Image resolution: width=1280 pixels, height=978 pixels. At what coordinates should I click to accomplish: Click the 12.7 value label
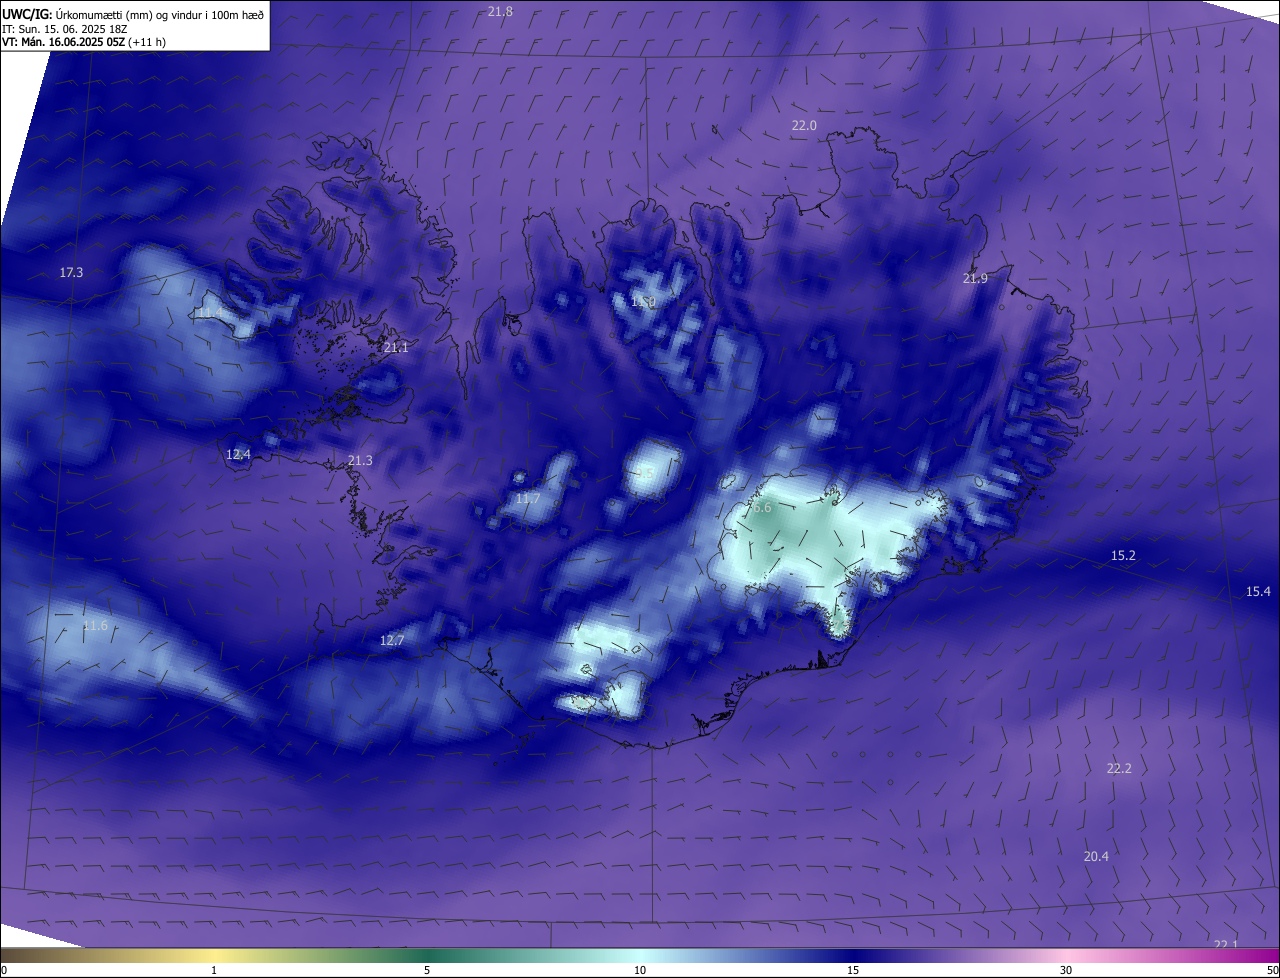(392, 640)
